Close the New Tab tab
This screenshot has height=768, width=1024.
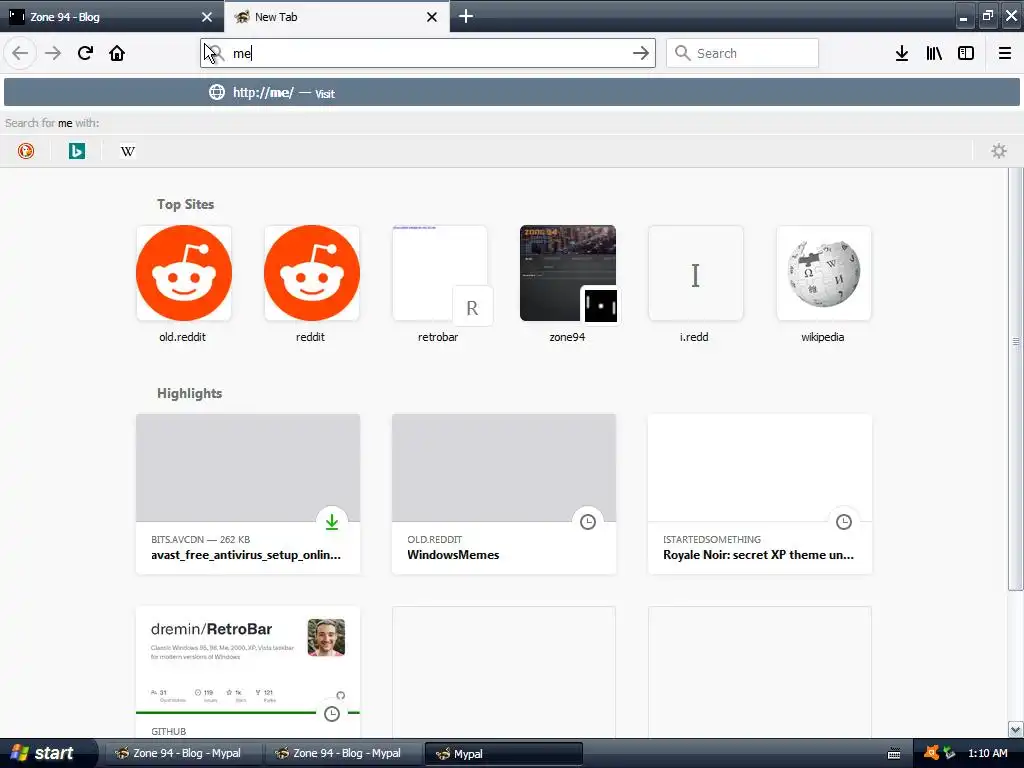point(432,17)
